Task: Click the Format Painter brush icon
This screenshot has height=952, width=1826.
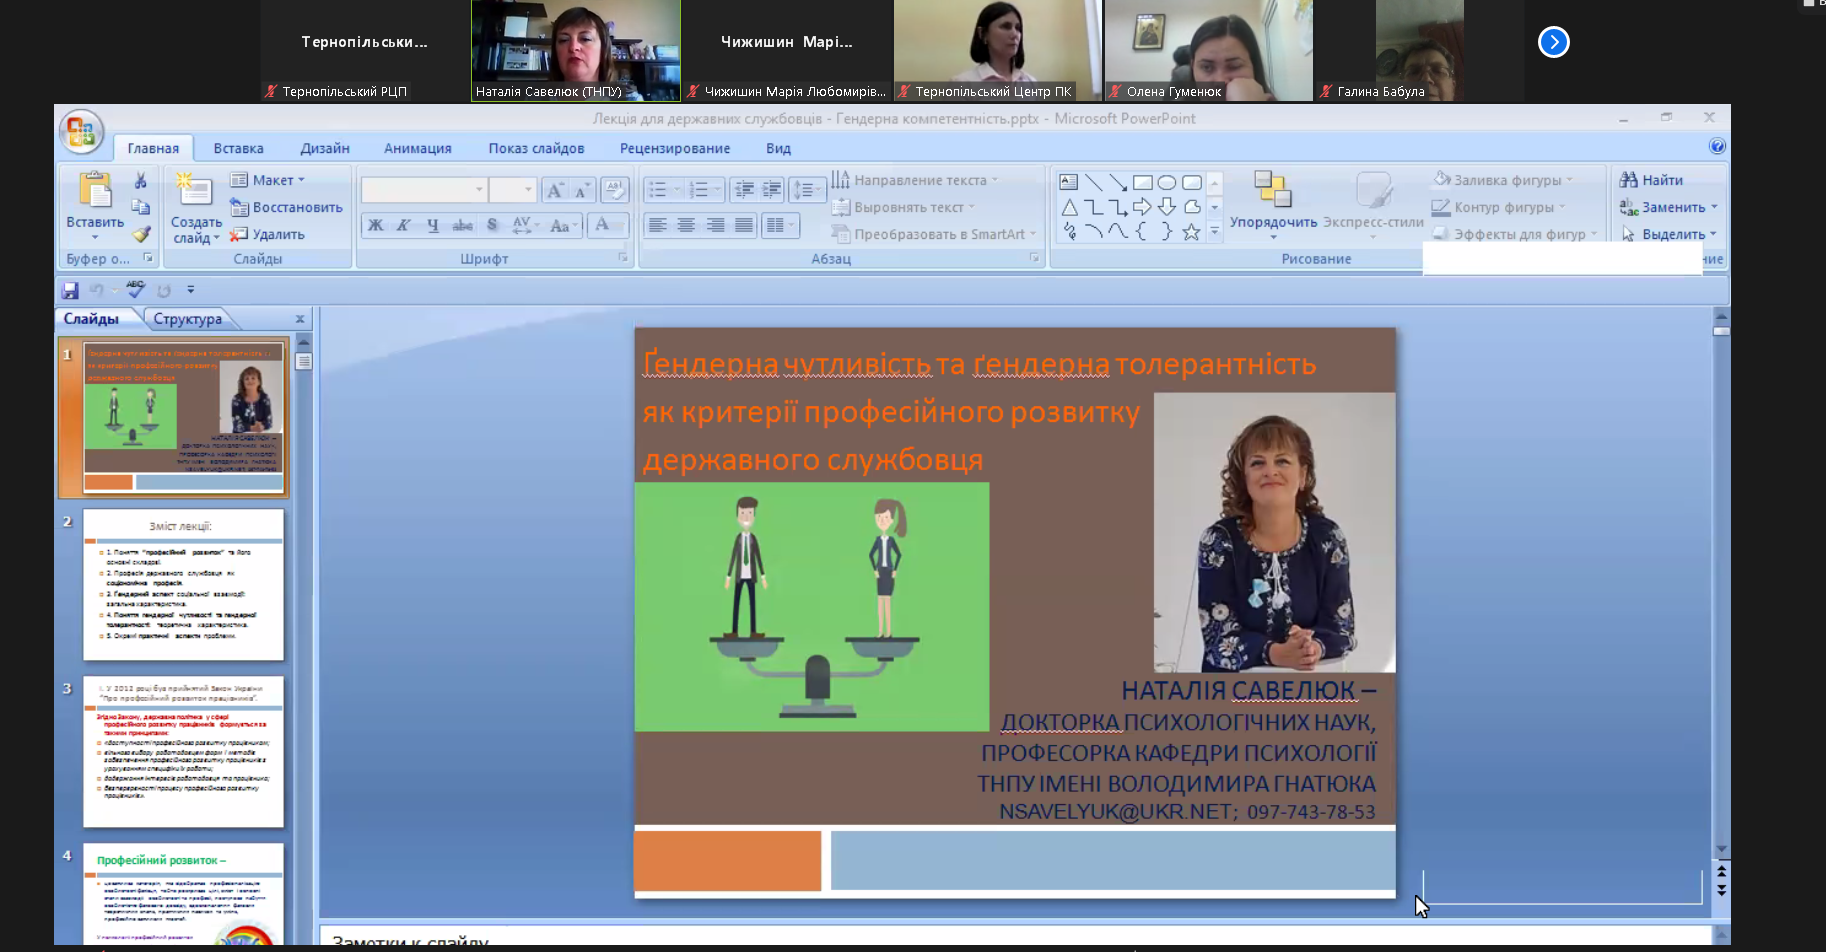Action: 141,234
